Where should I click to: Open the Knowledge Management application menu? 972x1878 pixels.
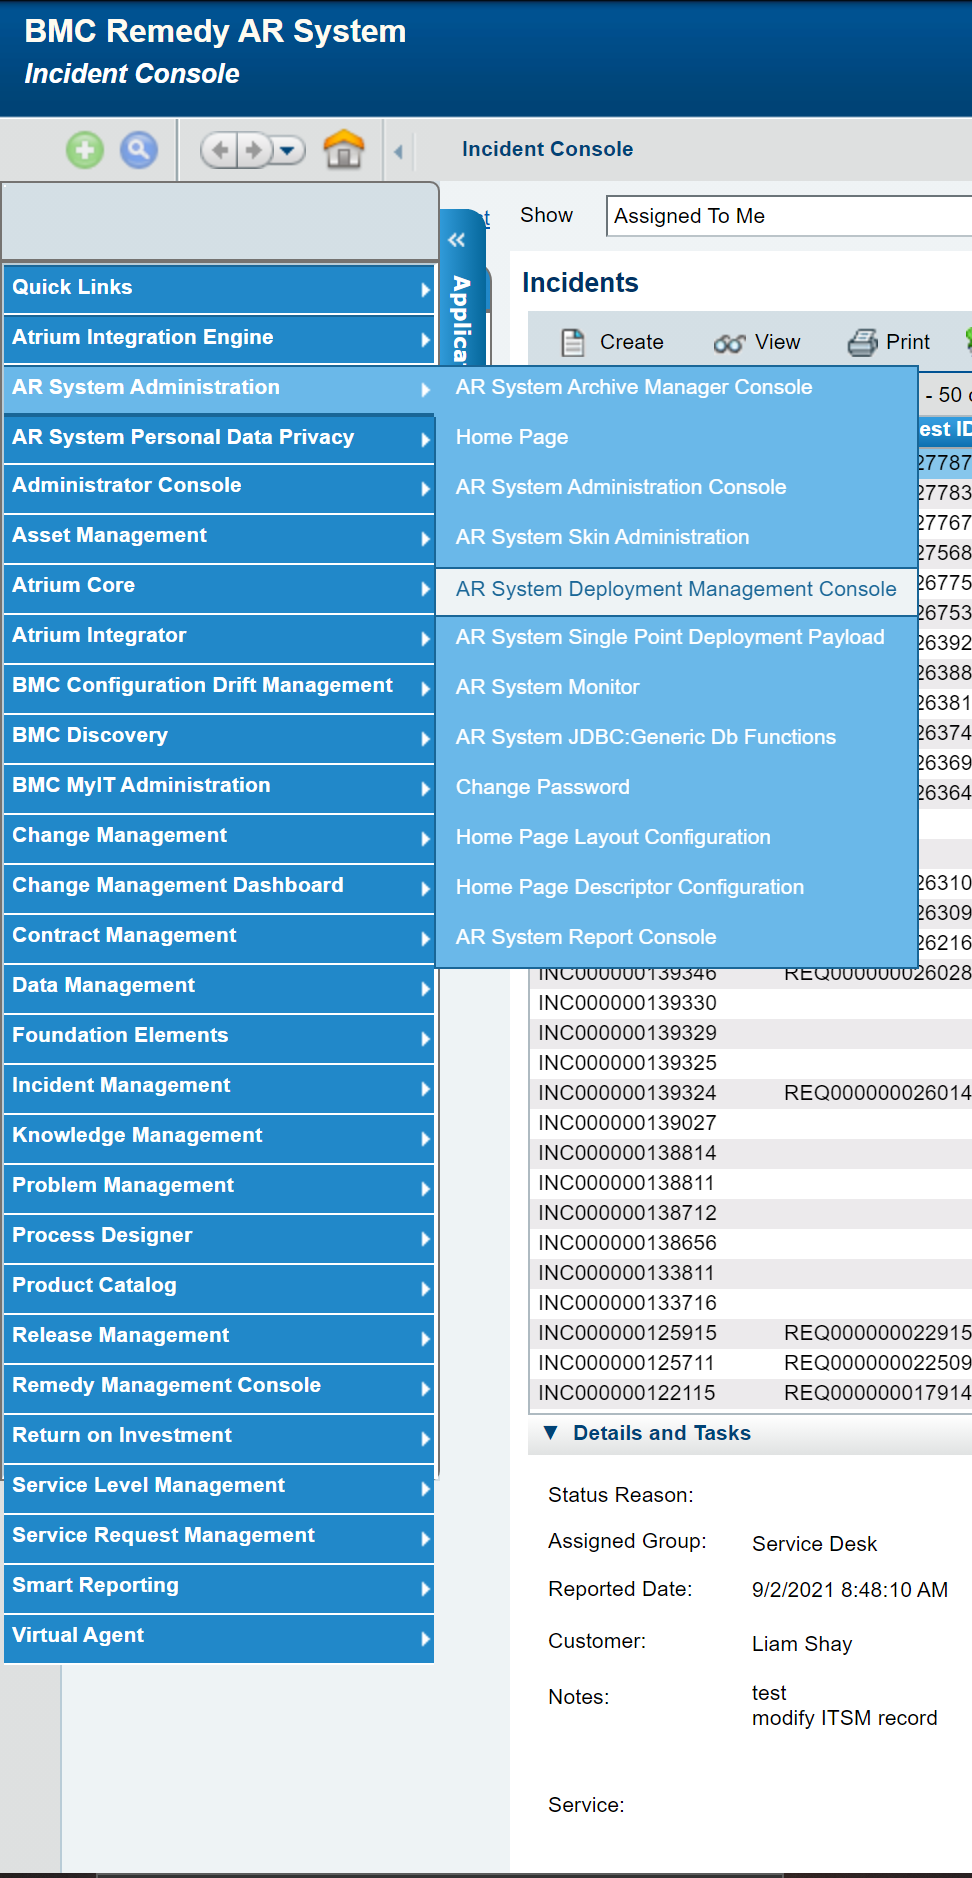218,1136
